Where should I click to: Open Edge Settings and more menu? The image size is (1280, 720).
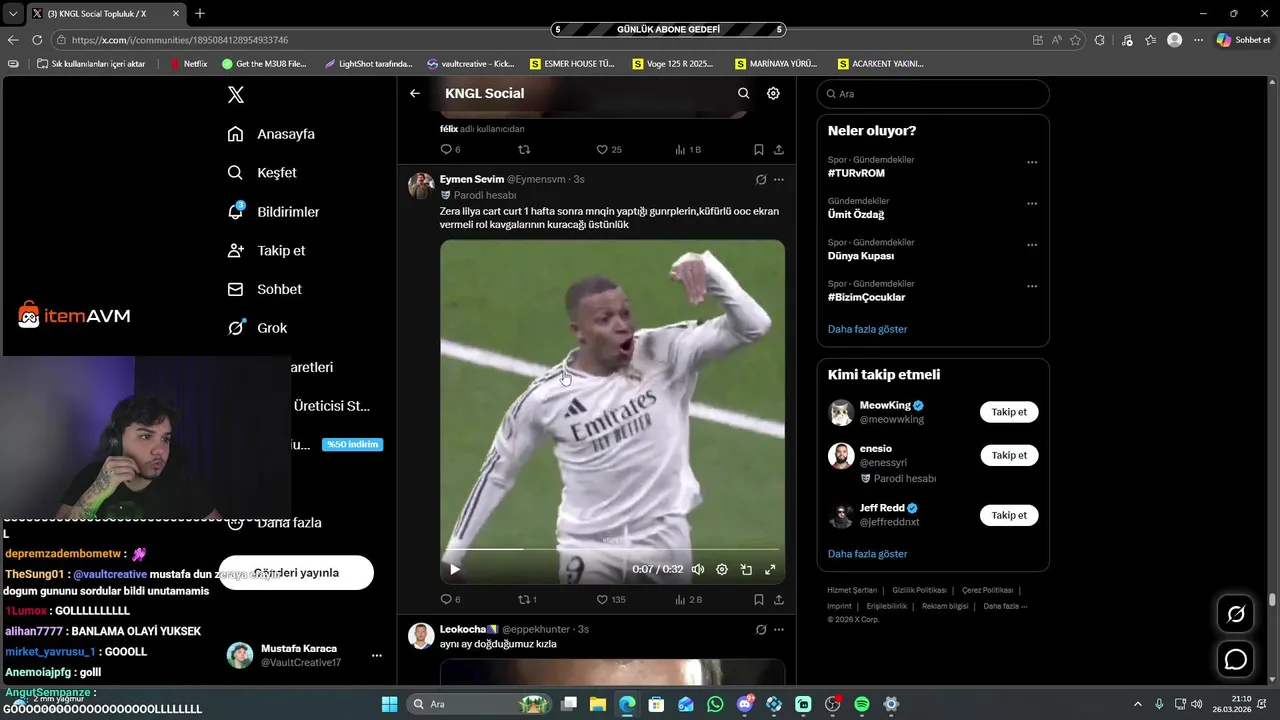pos(1199,40)
